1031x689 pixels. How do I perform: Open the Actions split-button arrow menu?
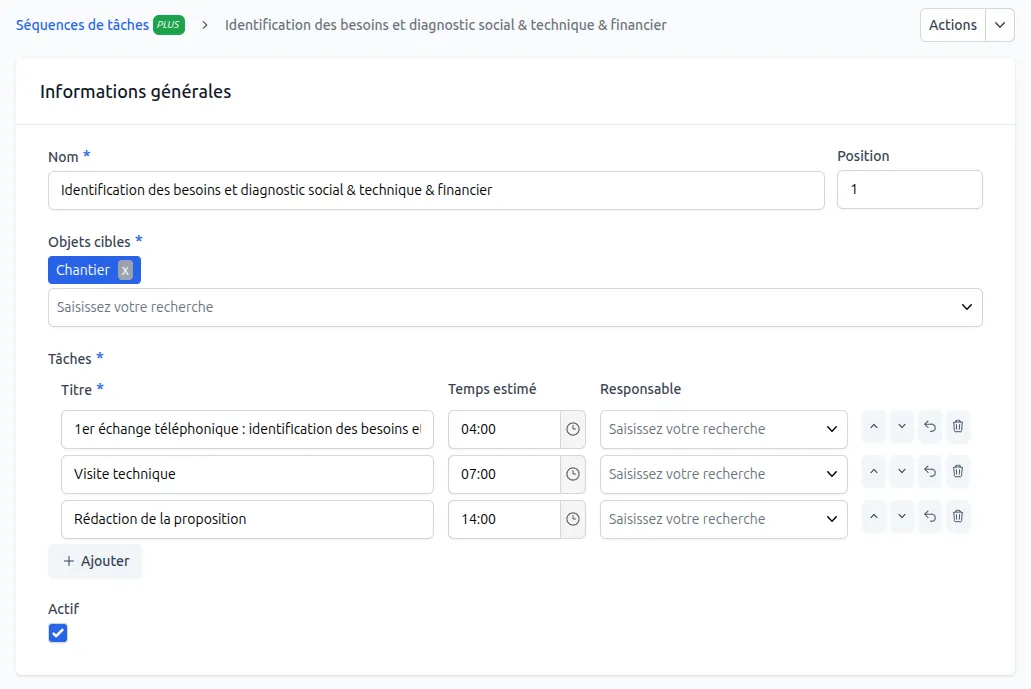pyautogui.click(x=1000, y=25)
